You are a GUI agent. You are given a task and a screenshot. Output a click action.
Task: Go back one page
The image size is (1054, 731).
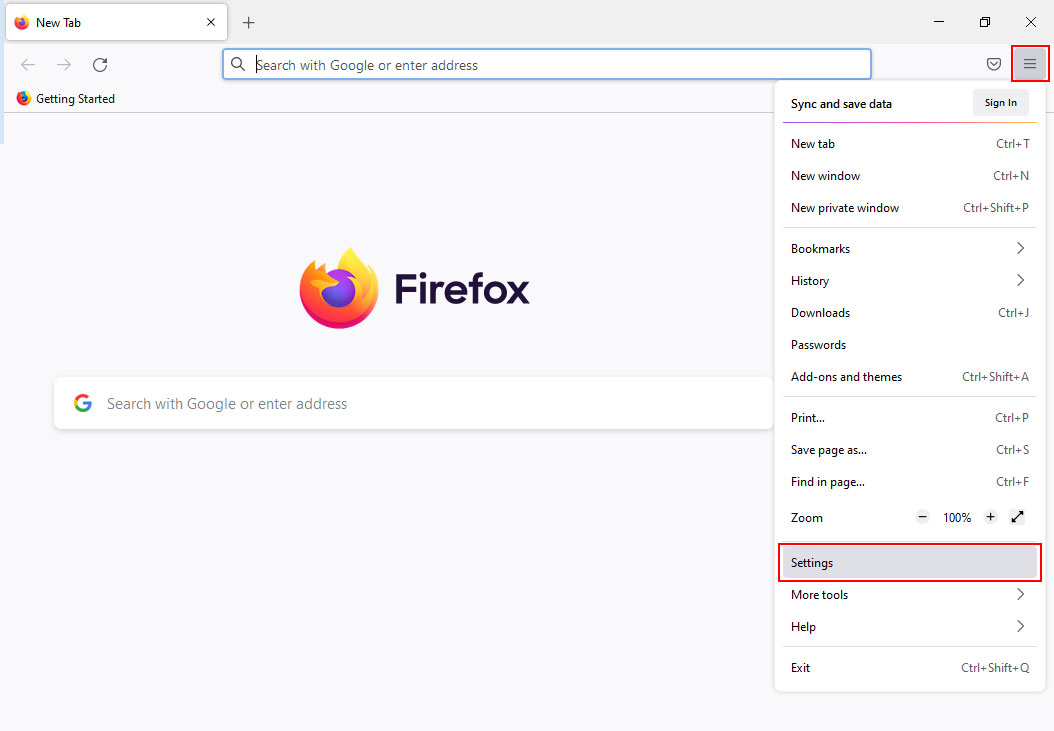tap(28, 65)
